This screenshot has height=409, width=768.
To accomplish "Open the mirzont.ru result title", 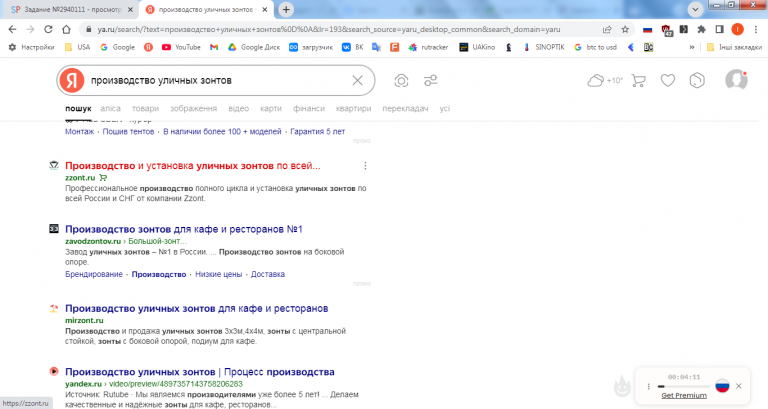I will tap(196, 308).
